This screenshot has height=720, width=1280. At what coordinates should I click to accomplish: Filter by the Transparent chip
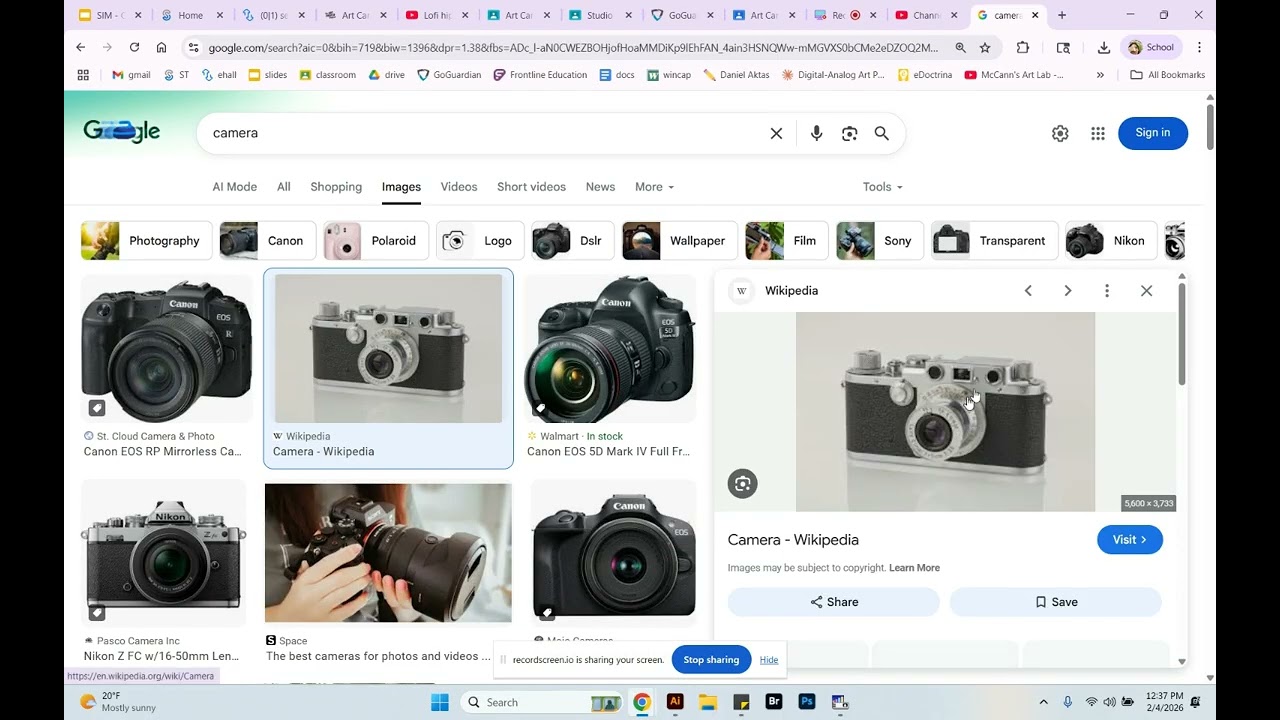pos(994,241)
